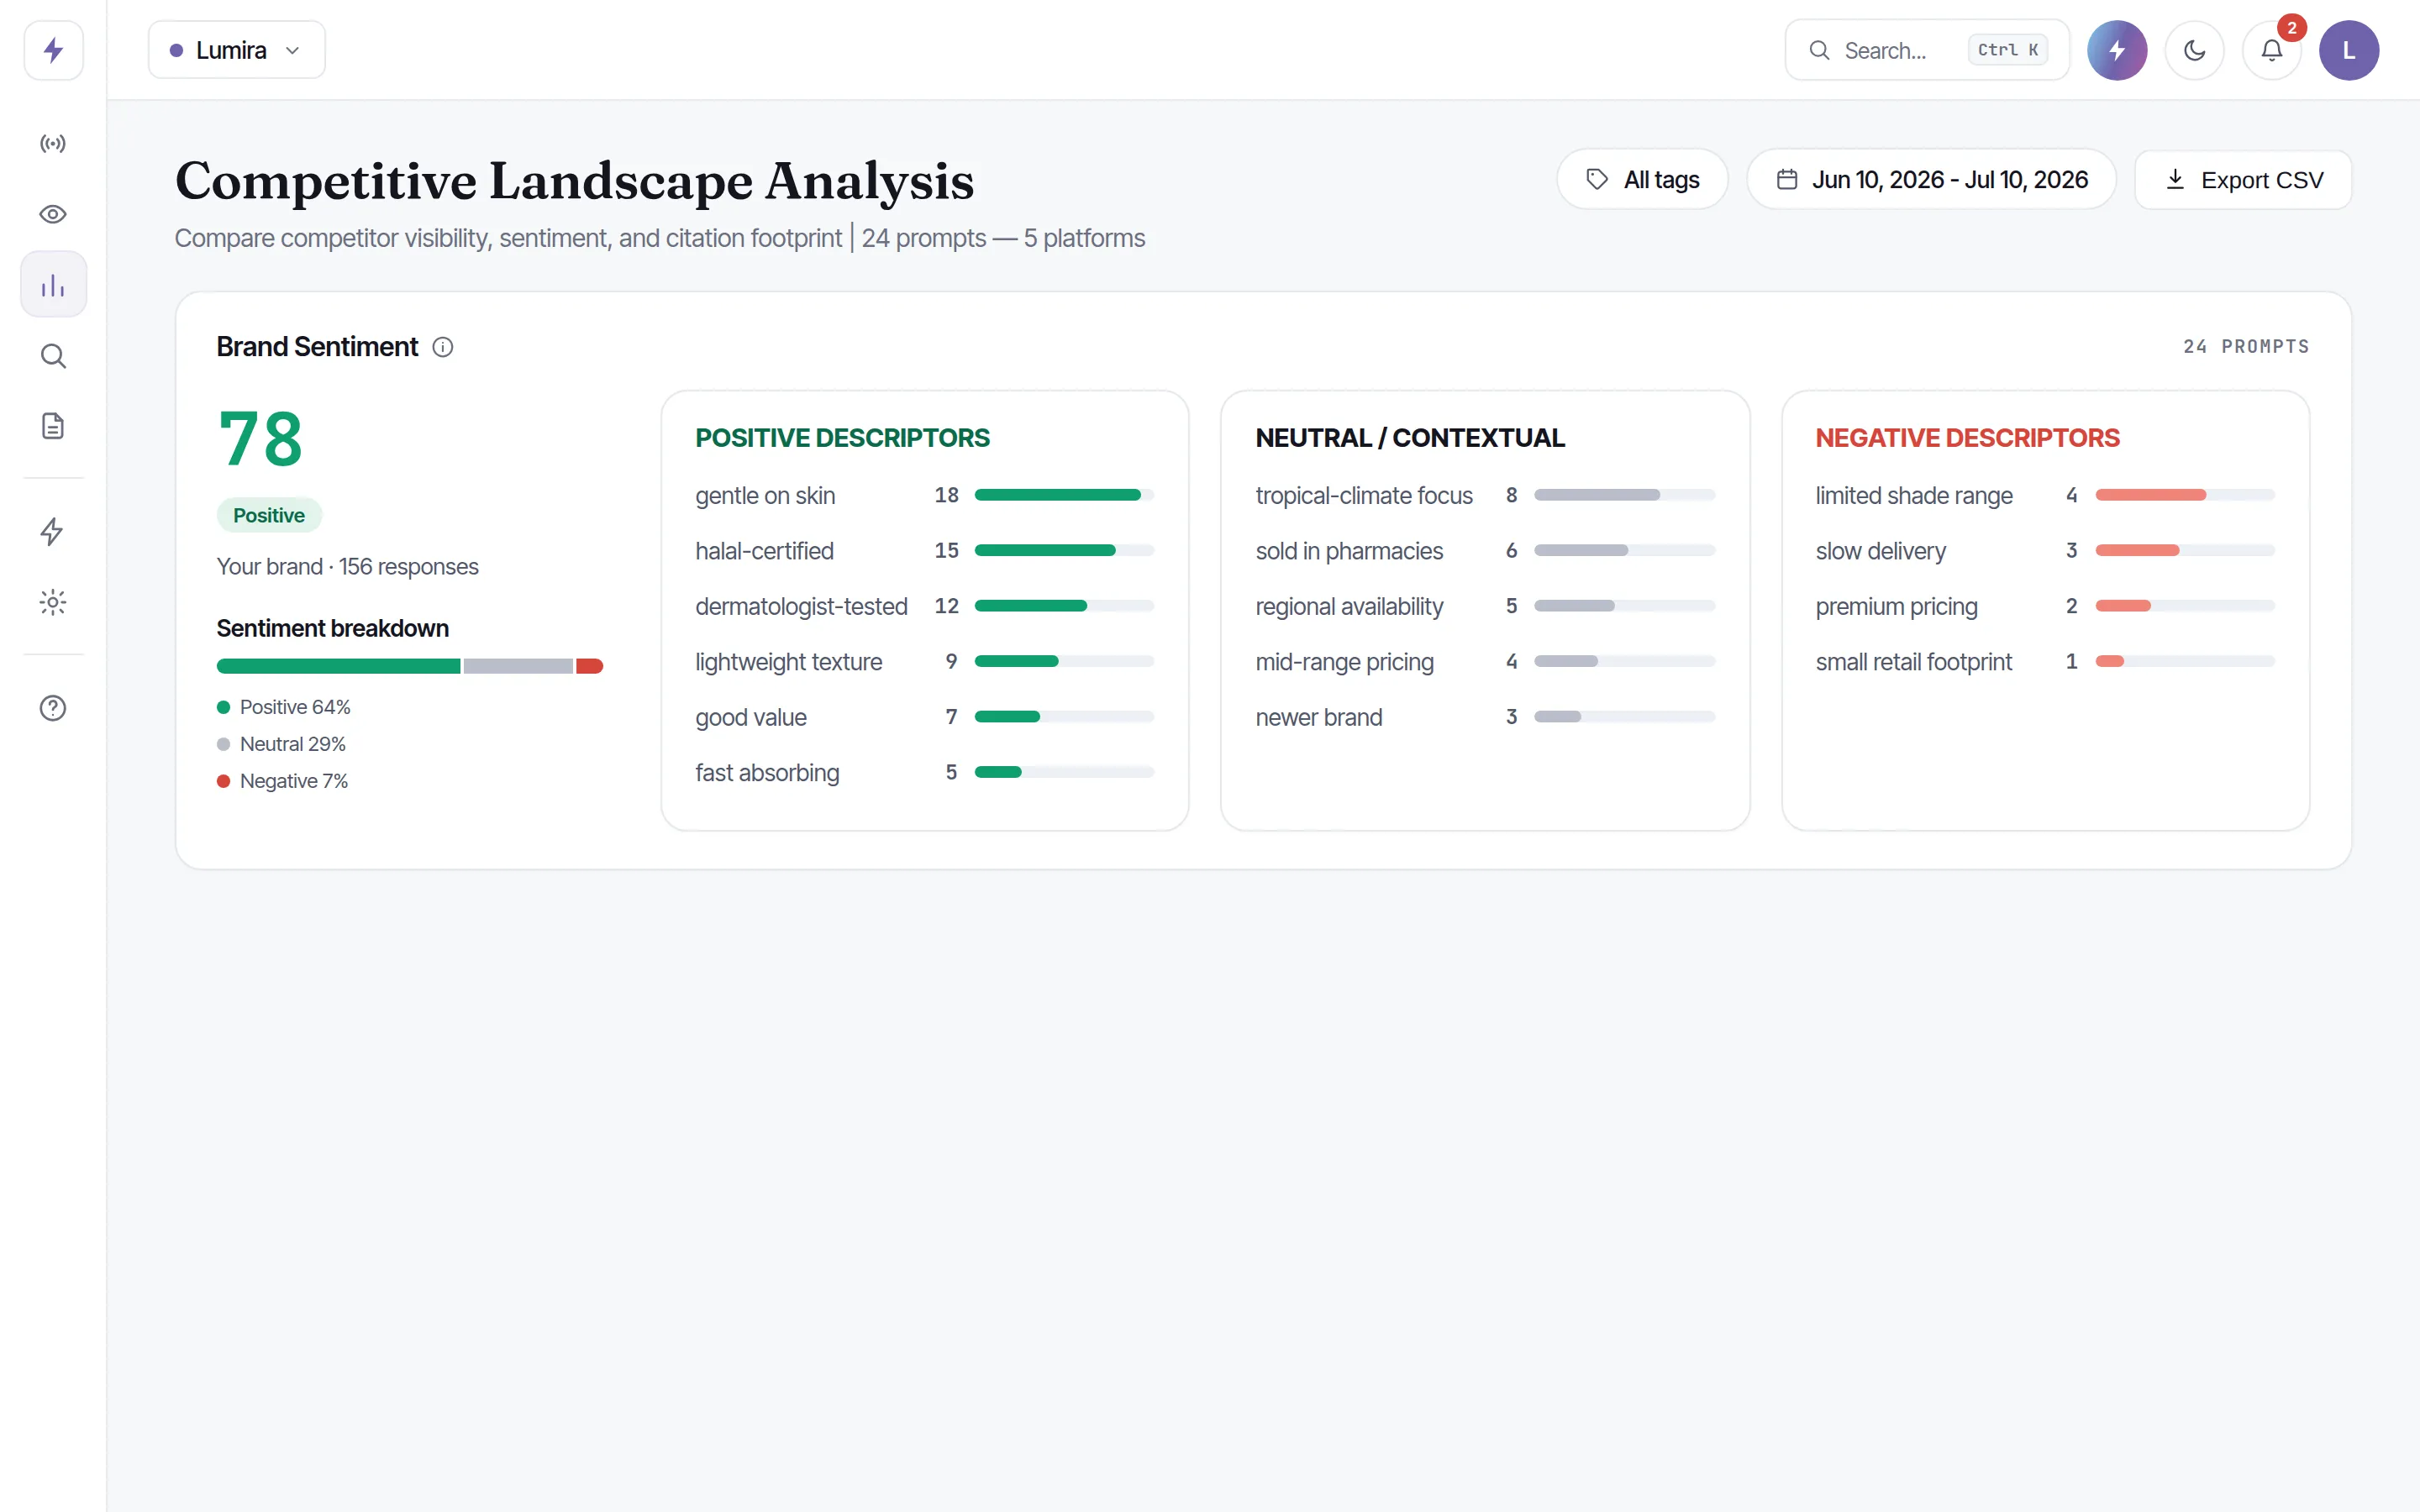Viewport: 2420px width, 1512px height.
Task: Click the 78 sentiment score
Action: pyautogui.click(x=260, y=439)
